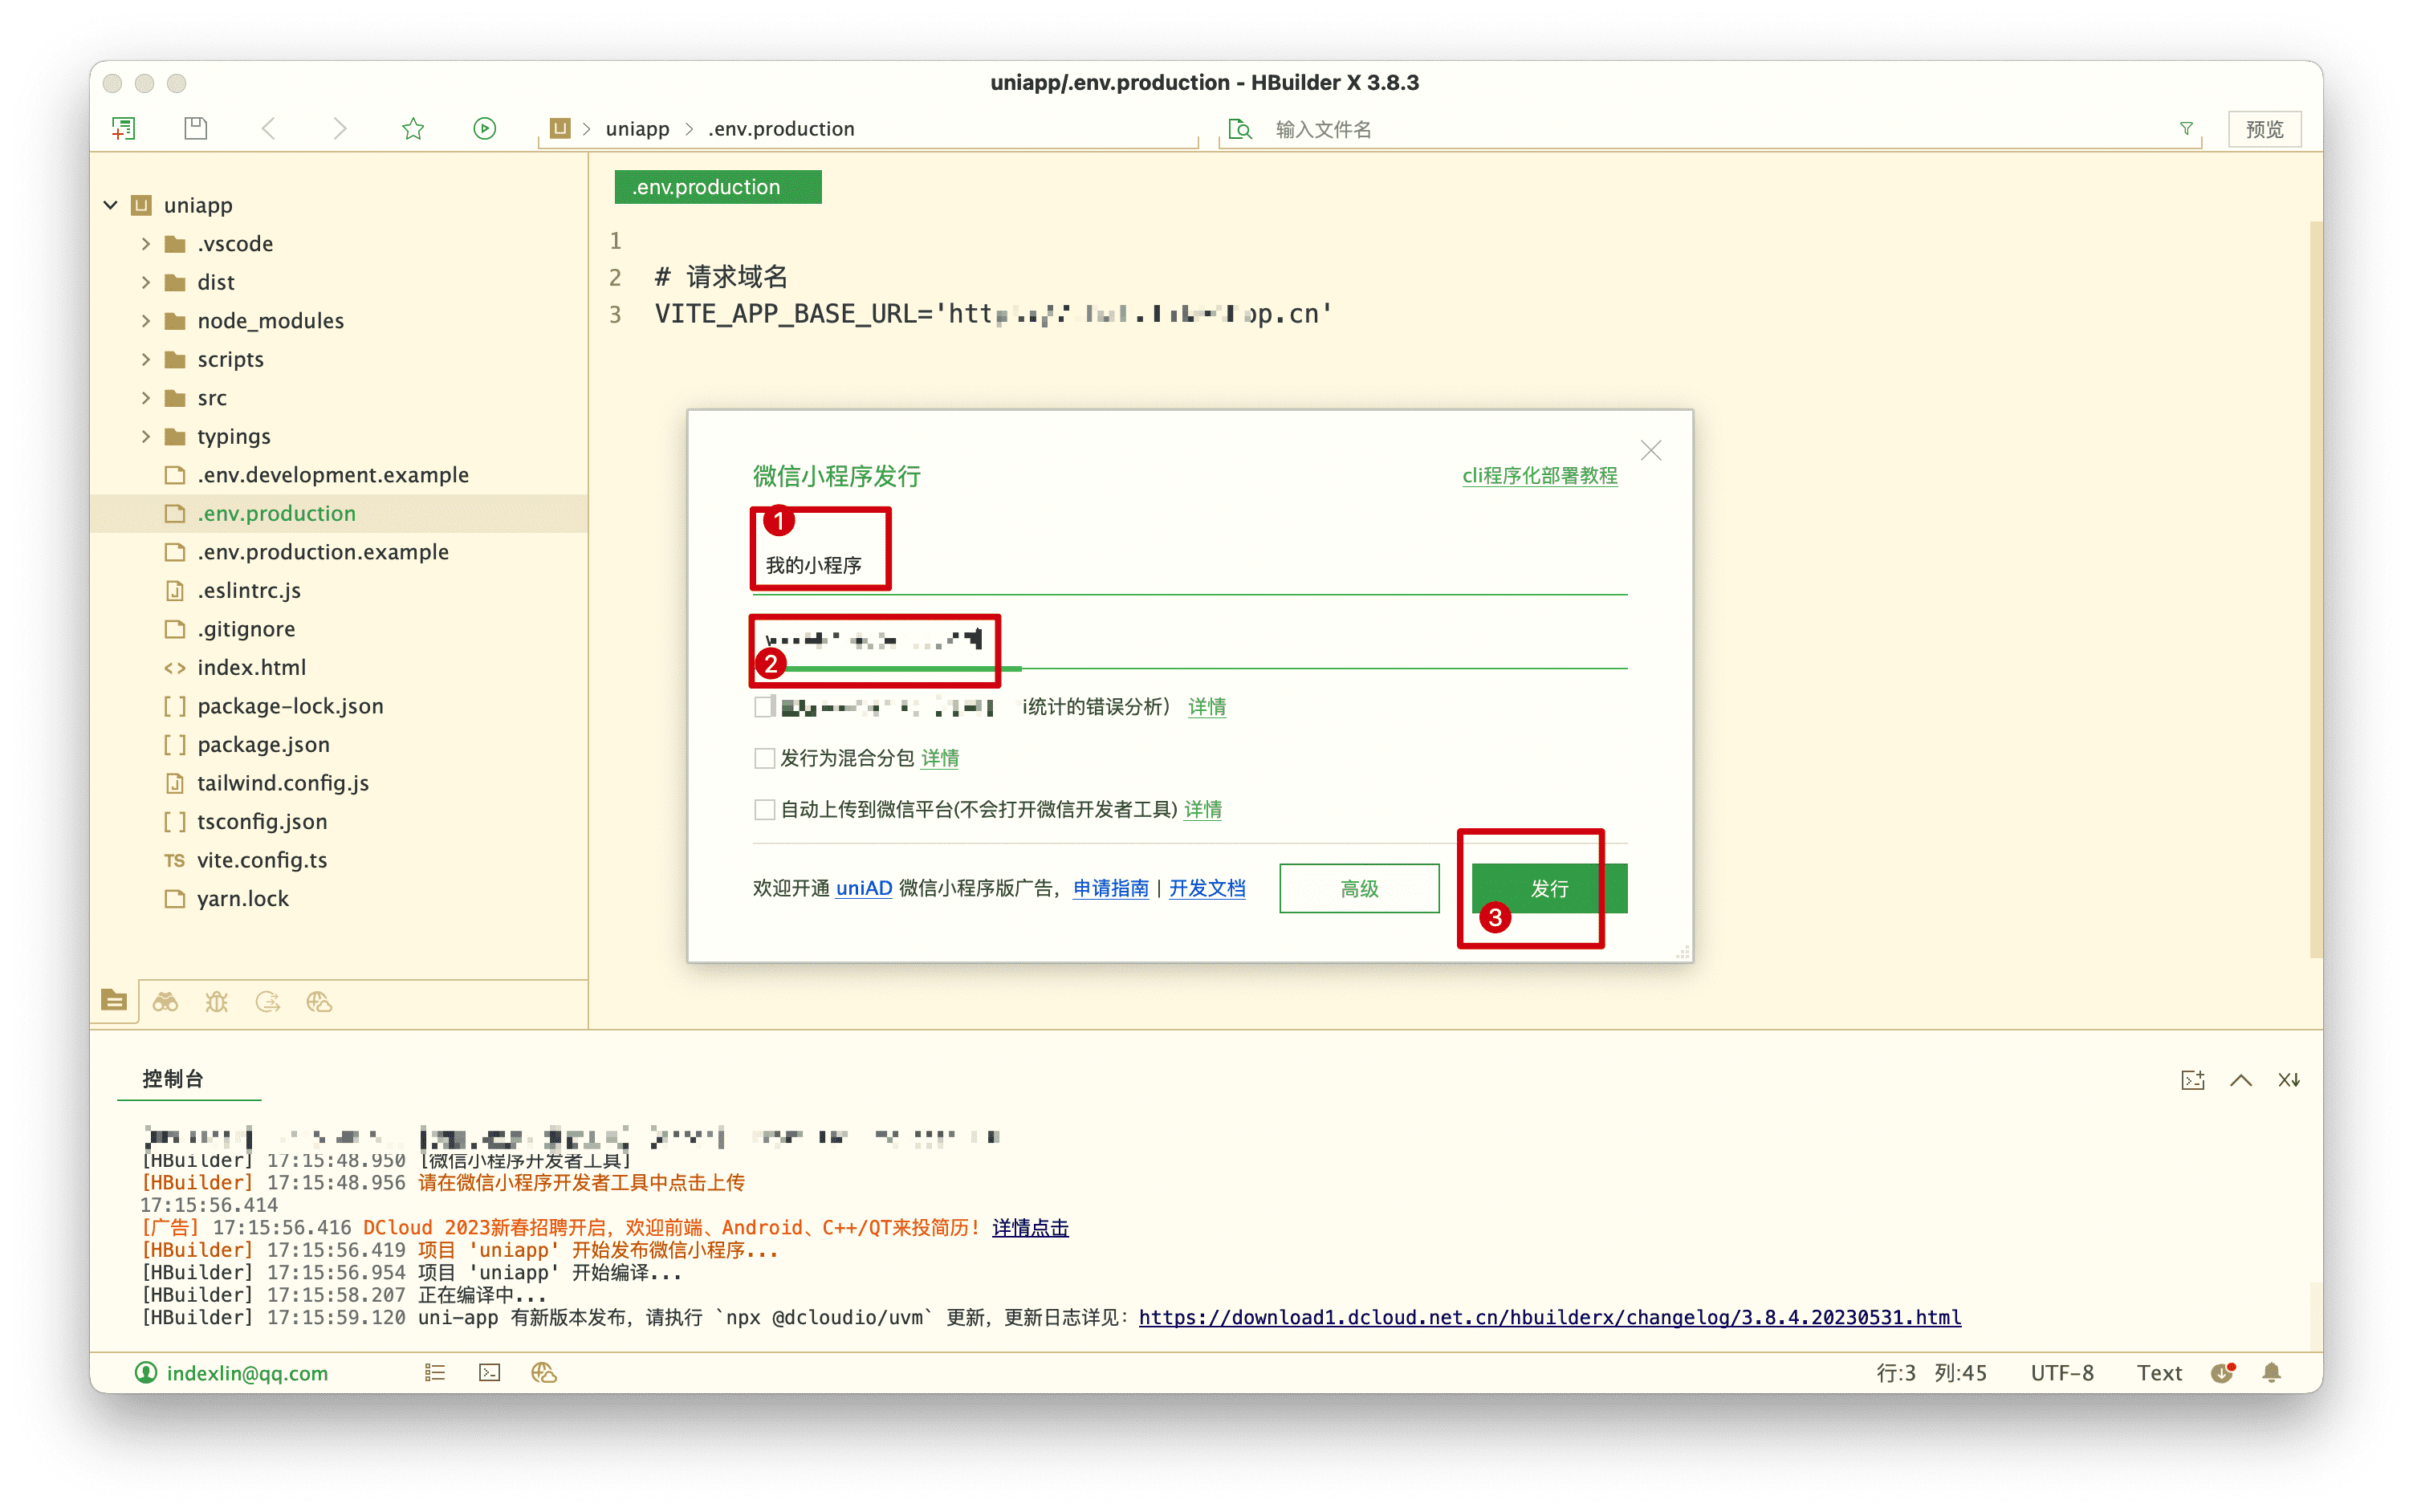This screenshot has width=2413, height=1512.
Task: Click the file search magnifier icon
Action: [1240, 130]
